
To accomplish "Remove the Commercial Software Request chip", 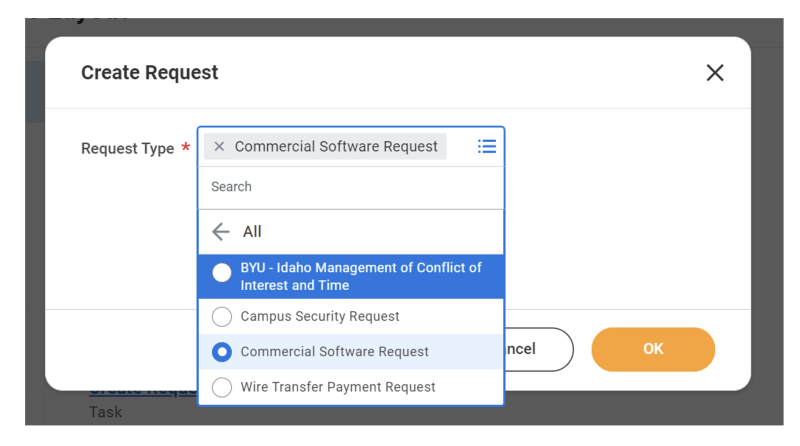I will pyautogui.click(x=219, y=147).
